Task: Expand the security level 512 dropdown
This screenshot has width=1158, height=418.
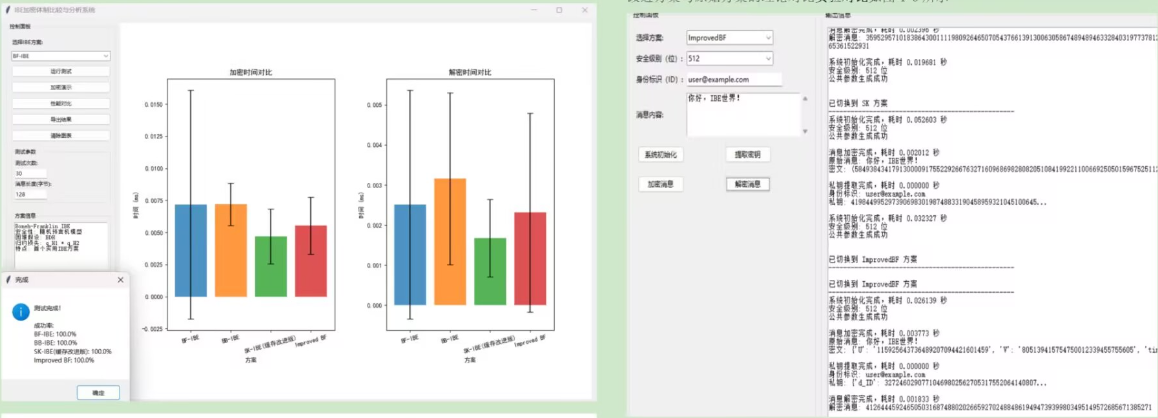Action: pyautogui.click(x=729, y=58)
